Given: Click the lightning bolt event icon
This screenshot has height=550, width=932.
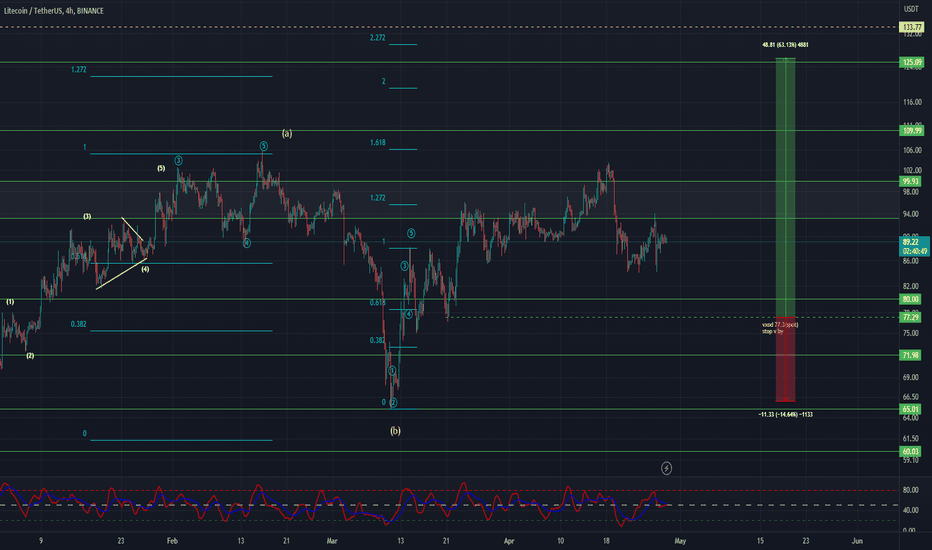Looking at the screenshot, I should [x=666, y=469].
